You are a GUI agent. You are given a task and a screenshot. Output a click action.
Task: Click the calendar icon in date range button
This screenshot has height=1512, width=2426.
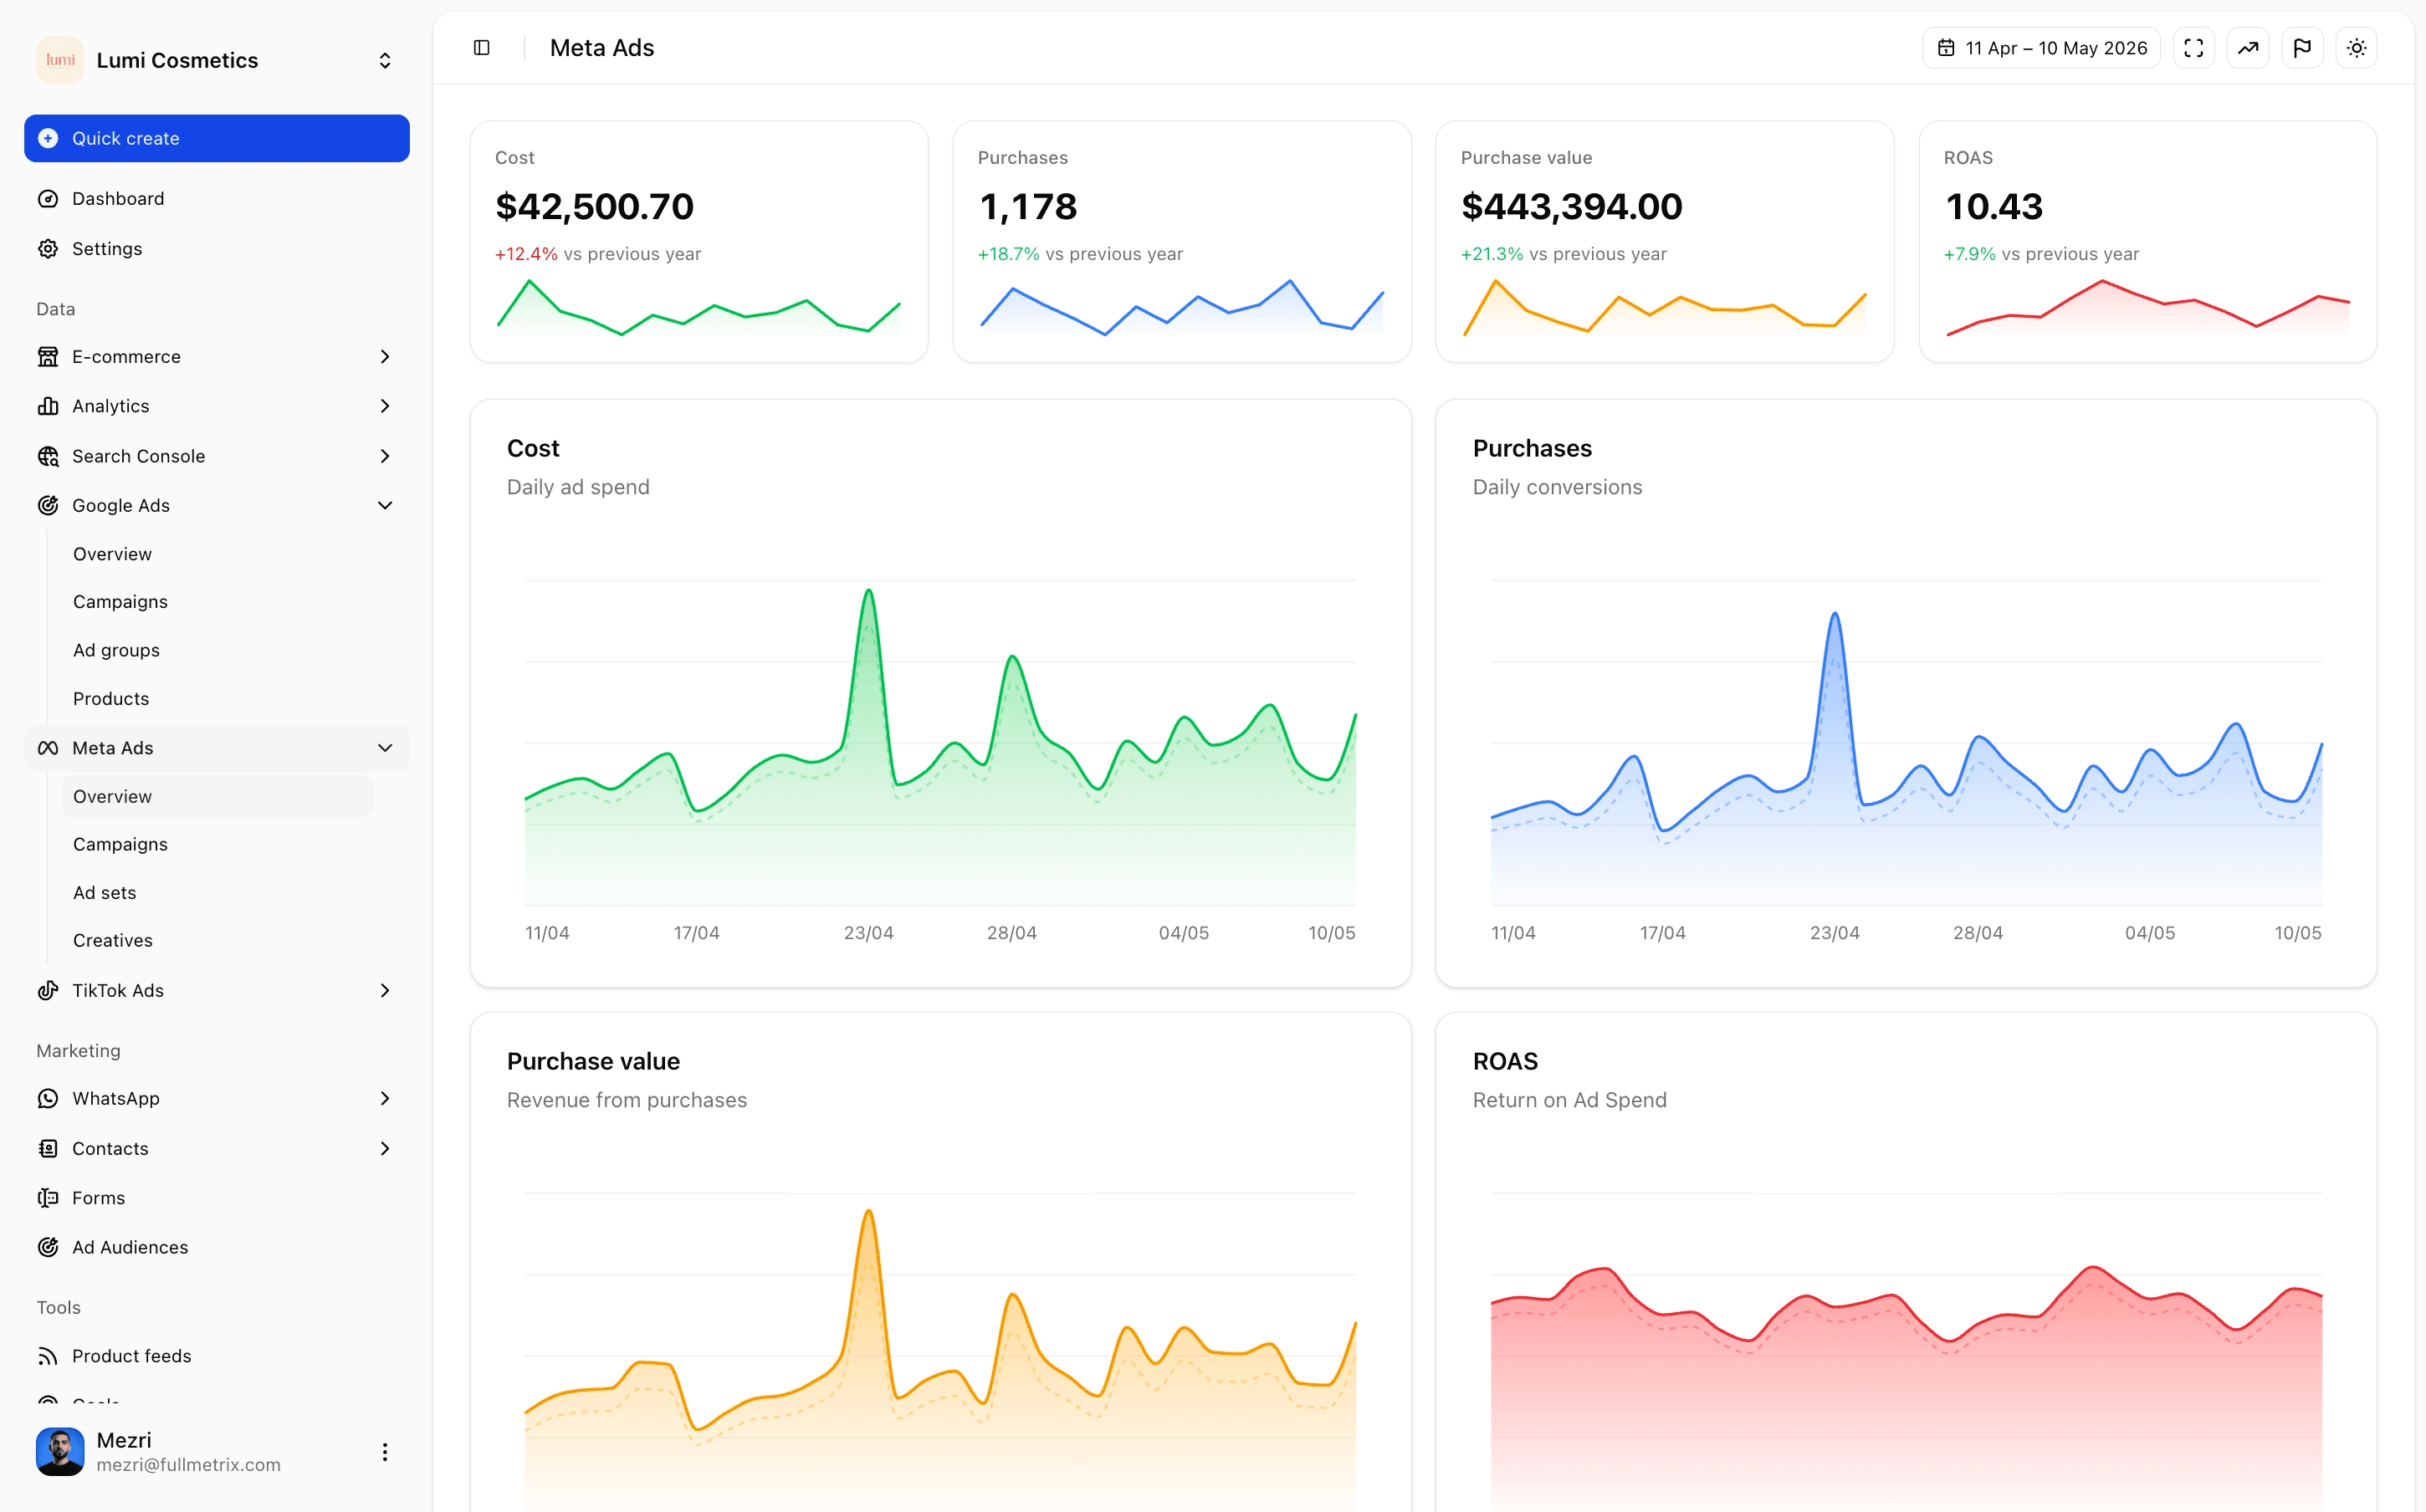point(1946,48)
